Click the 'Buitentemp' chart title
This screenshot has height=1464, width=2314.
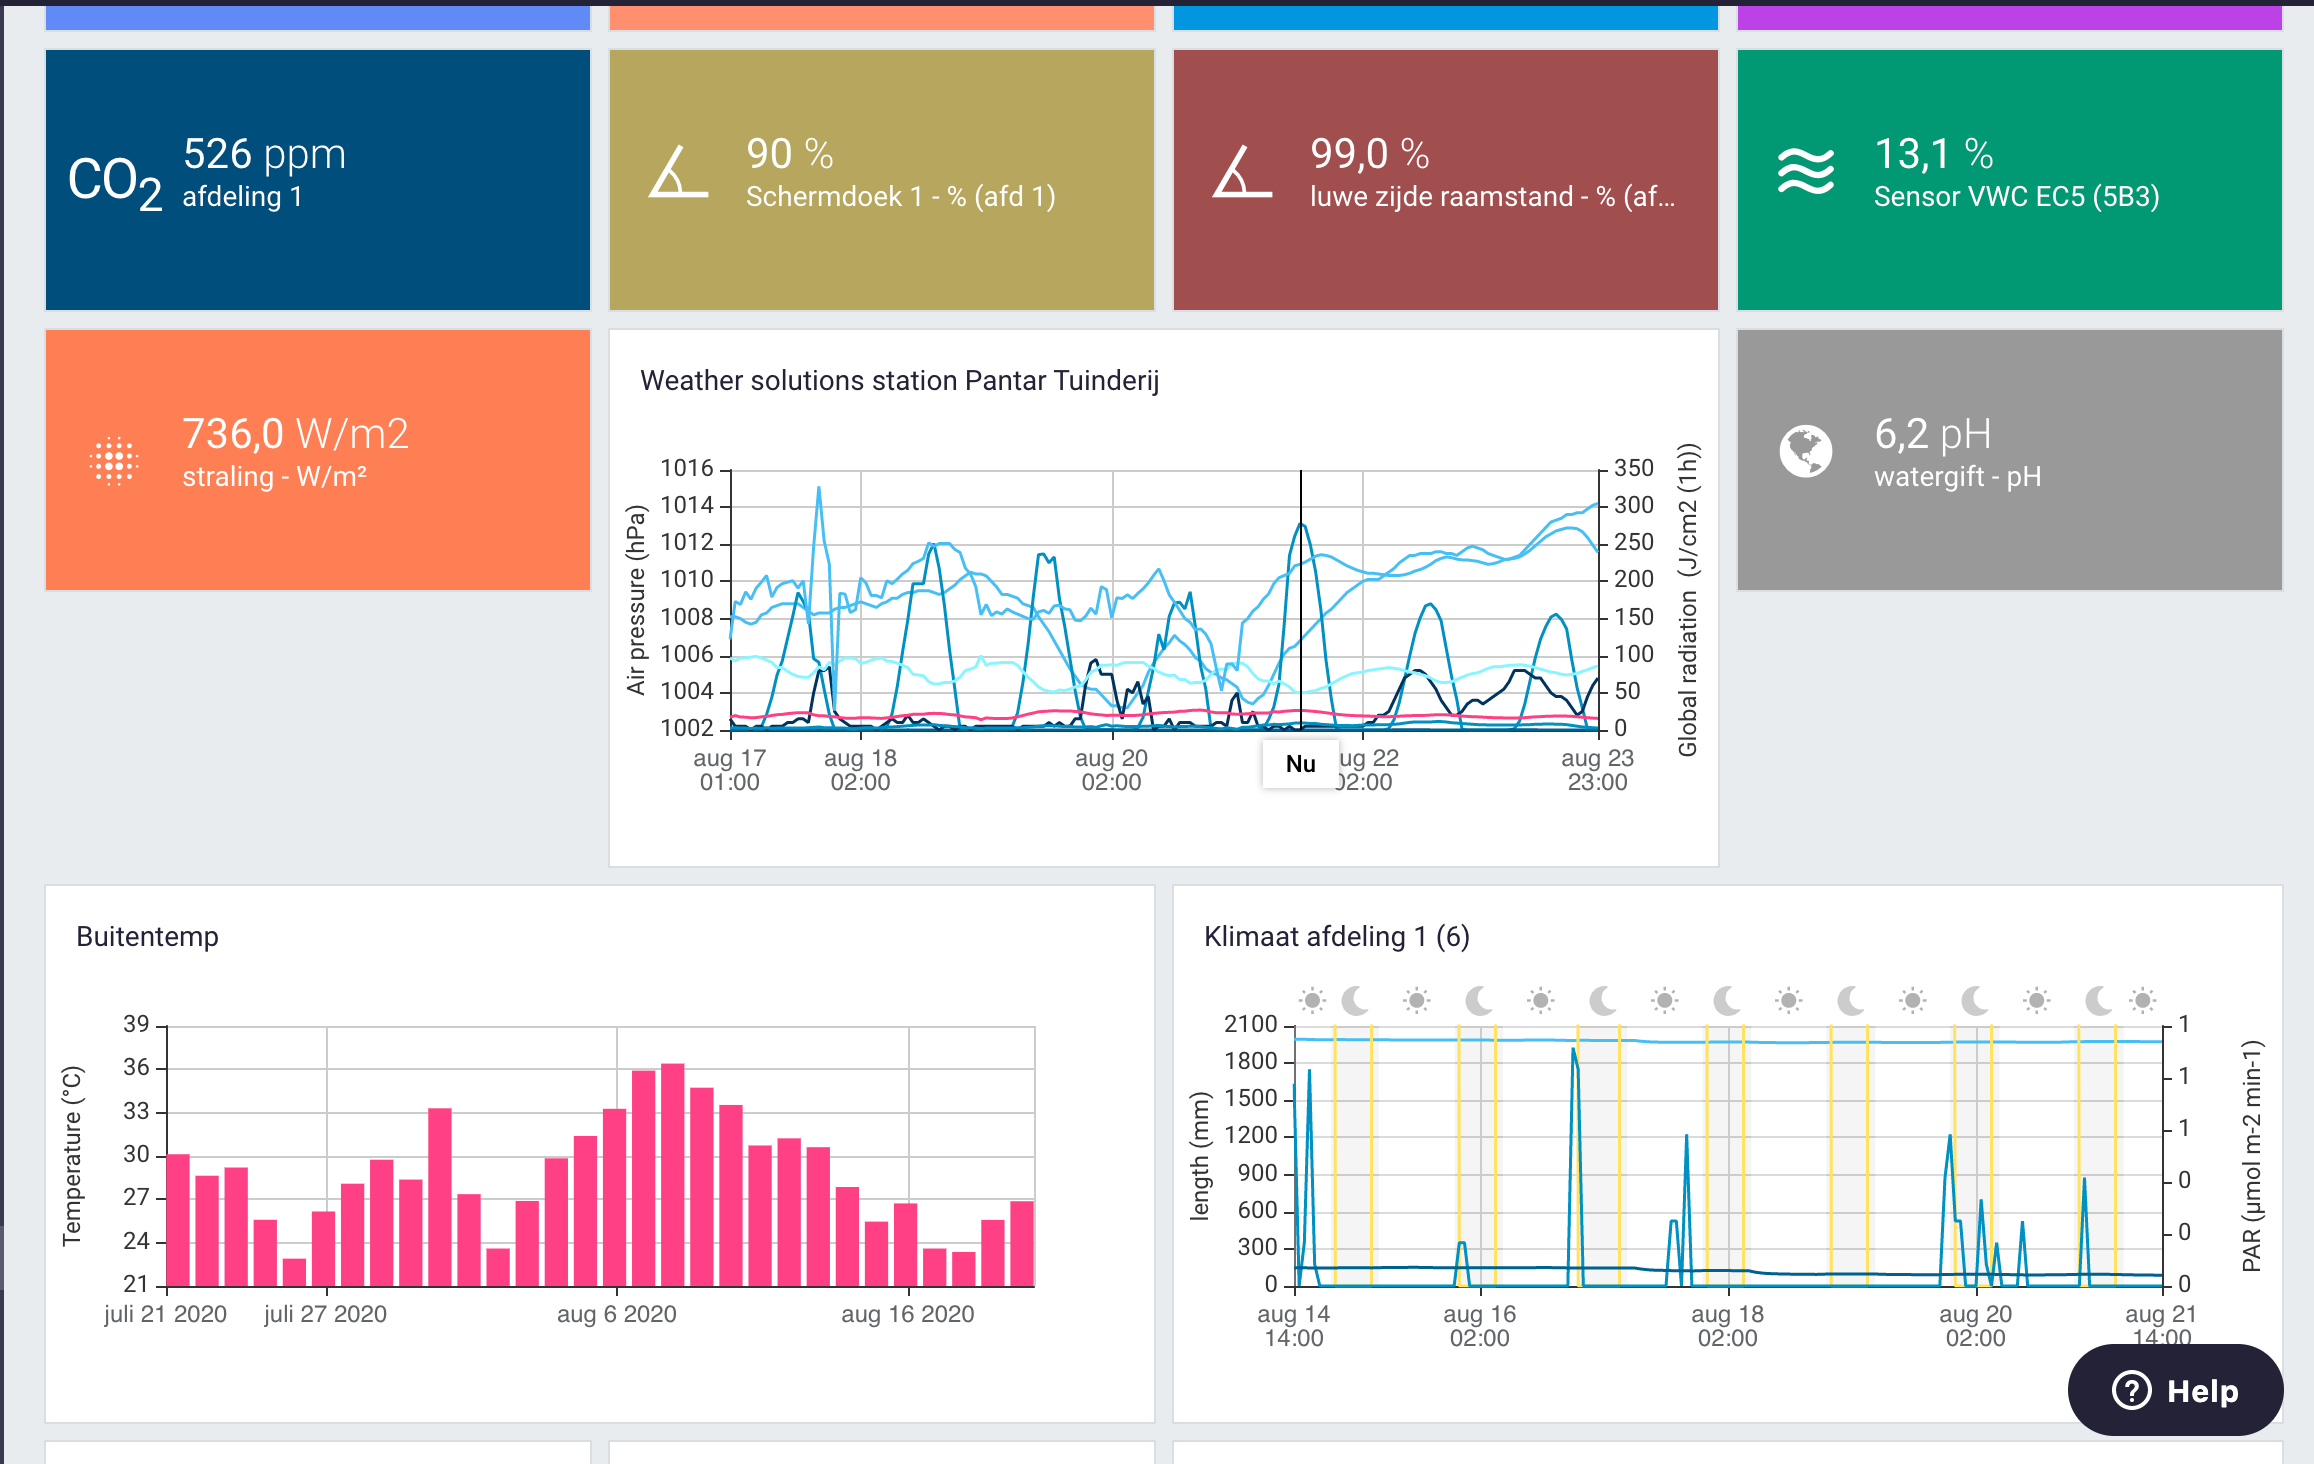147,937
